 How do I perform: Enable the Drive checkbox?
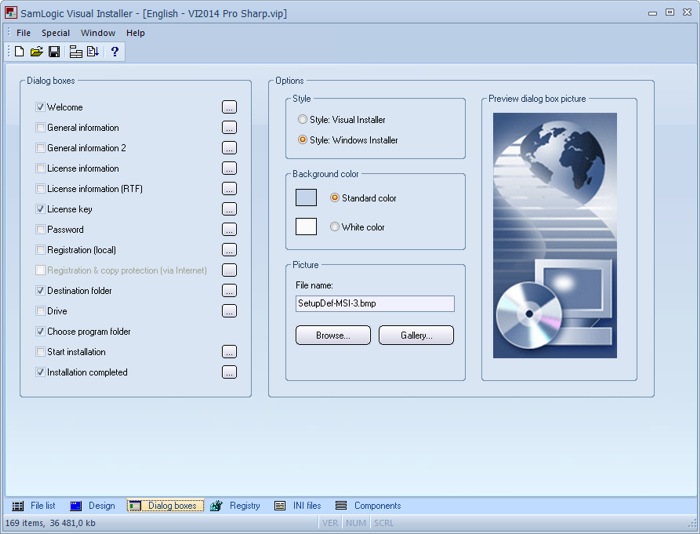40,311
